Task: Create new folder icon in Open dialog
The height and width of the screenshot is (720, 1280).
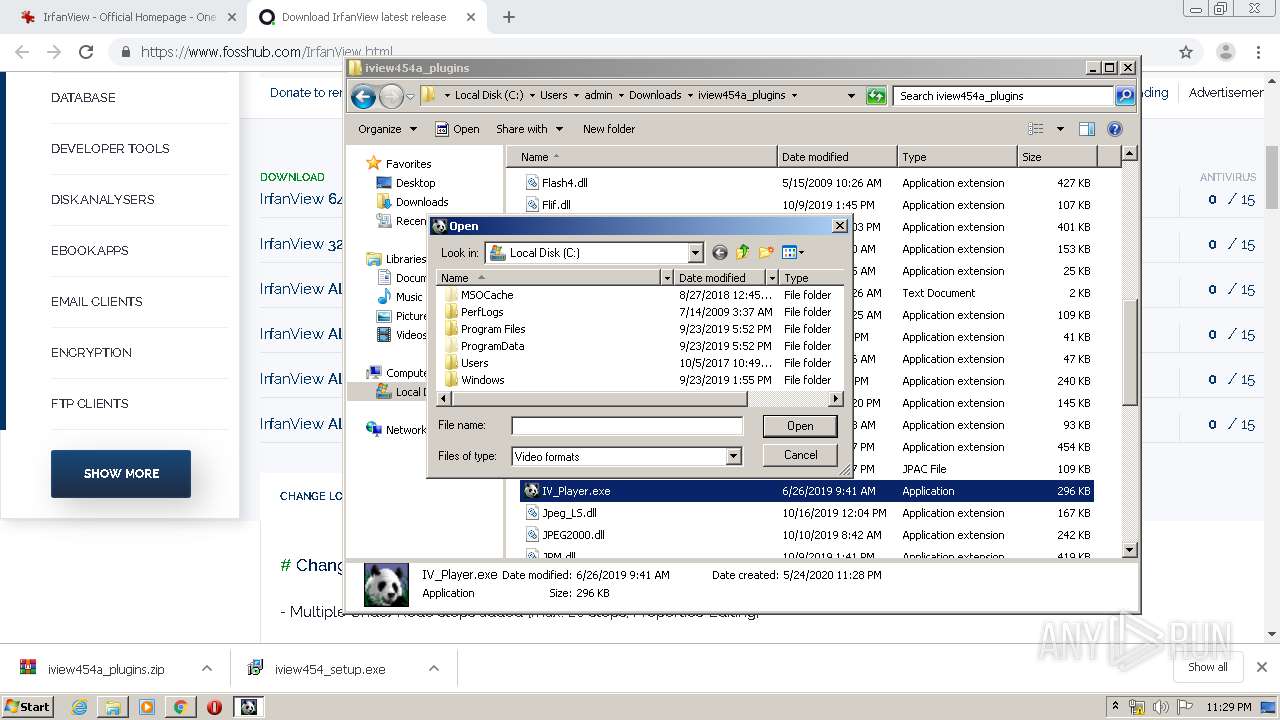Action: point(766,253)
